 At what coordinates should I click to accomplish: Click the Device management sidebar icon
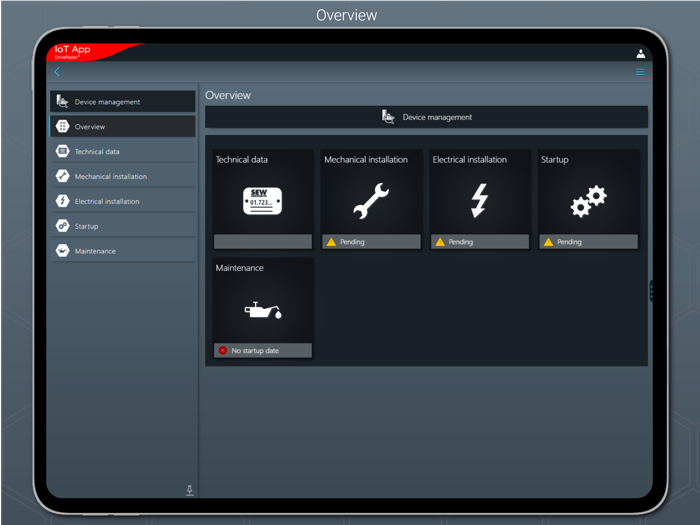(62, 102)
